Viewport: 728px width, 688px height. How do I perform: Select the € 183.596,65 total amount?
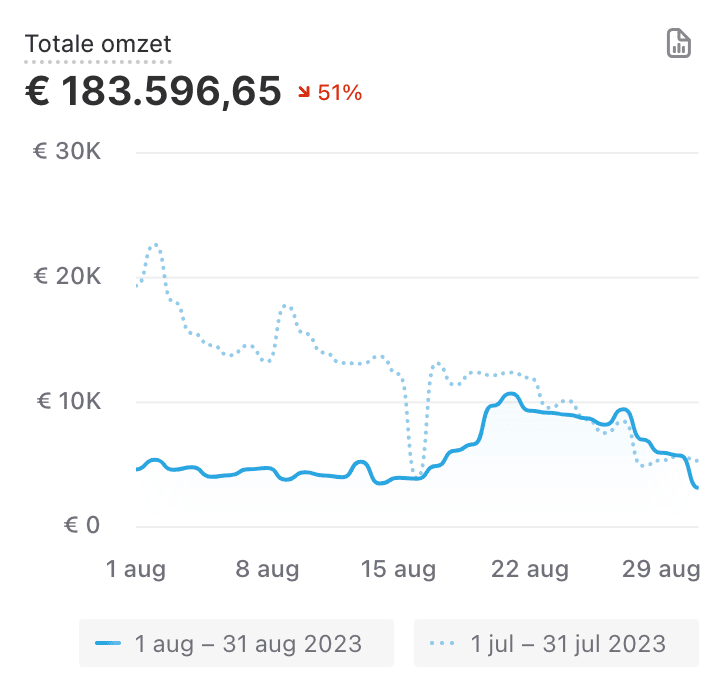153,92
